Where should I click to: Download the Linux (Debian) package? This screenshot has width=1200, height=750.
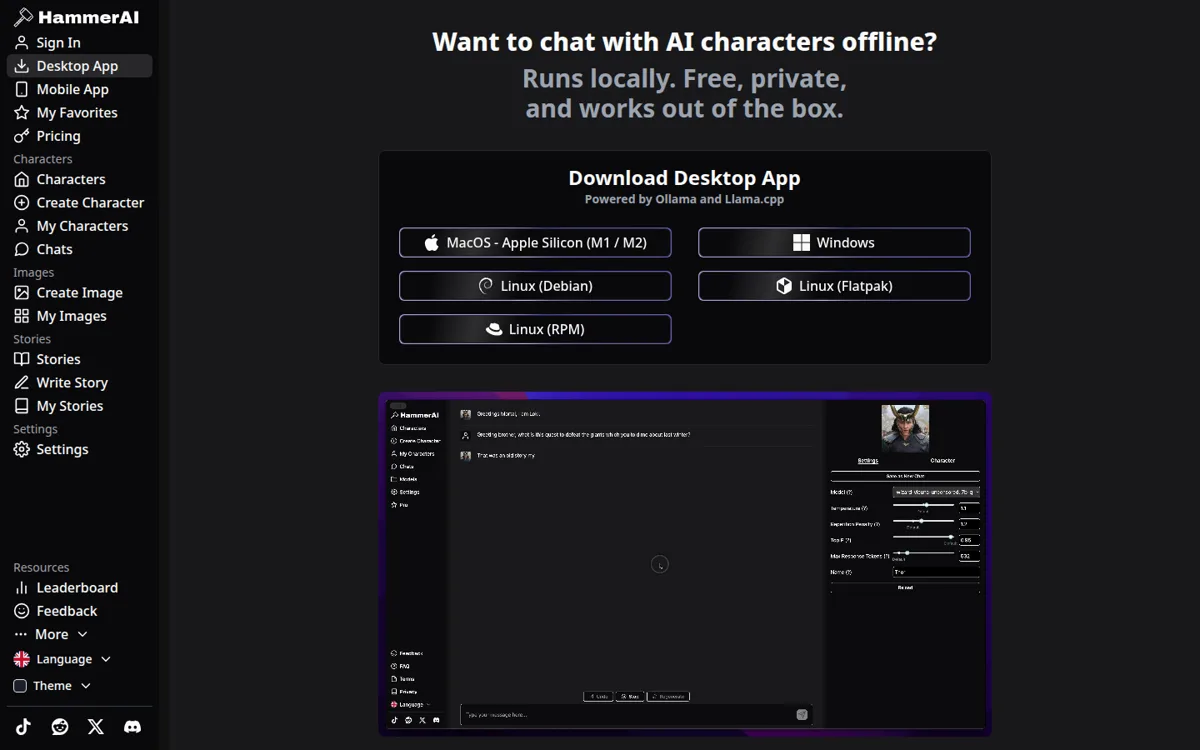pyautogui.click(x=535, y=286)
